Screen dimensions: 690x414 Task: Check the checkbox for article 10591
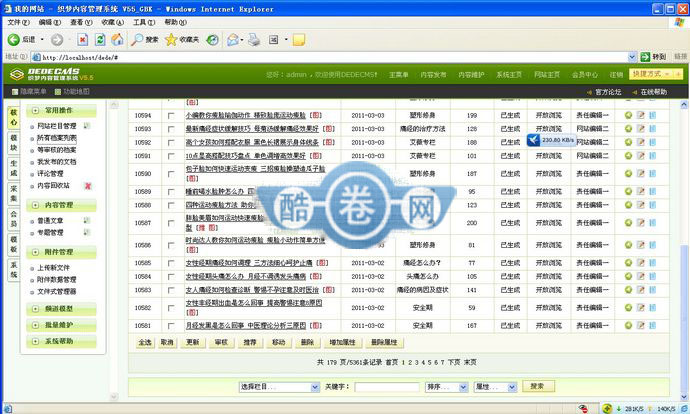[171, 156]
